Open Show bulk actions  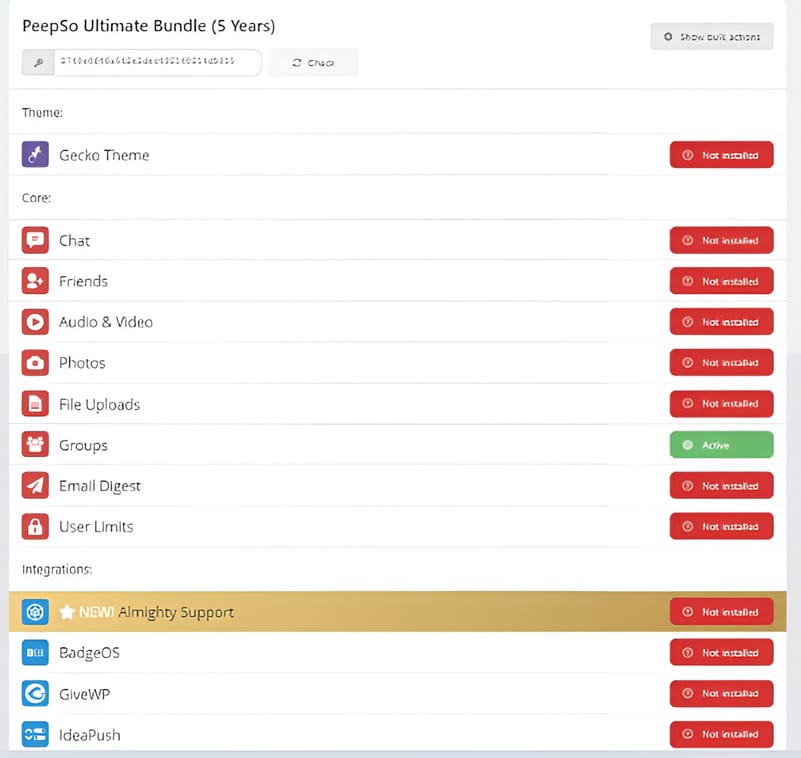click(x=711, y=37)
